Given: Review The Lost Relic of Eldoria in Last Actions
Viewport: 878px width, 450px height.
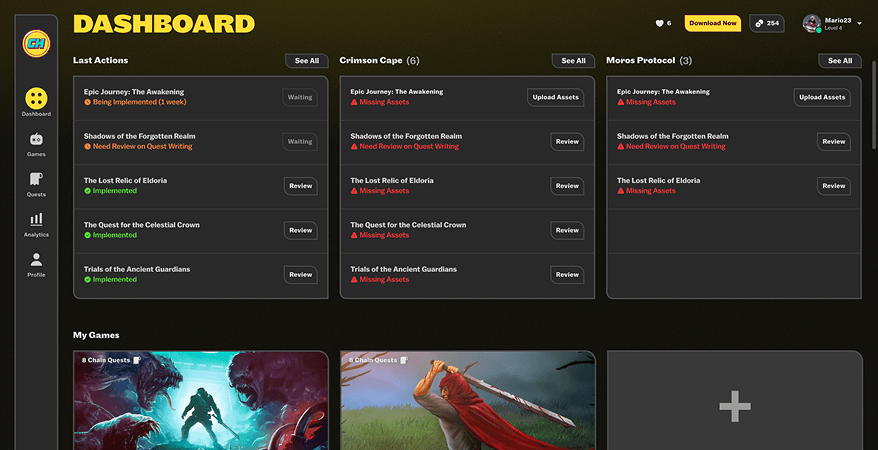Looking at the screenshot, I should [300, 186].
